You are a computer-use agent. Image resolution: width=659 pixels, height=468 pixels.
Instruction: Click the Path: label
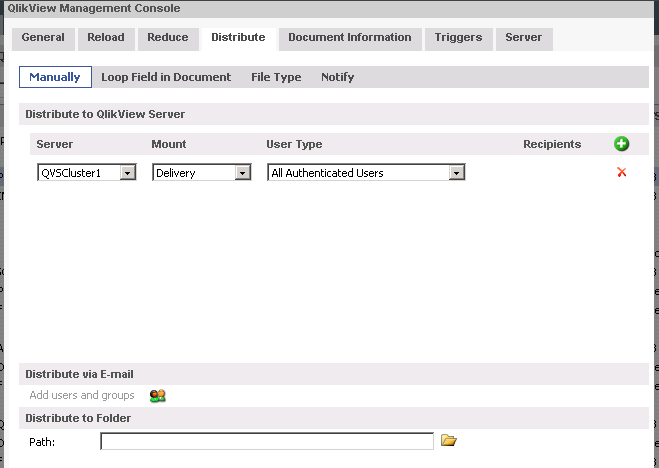[42, 442]
